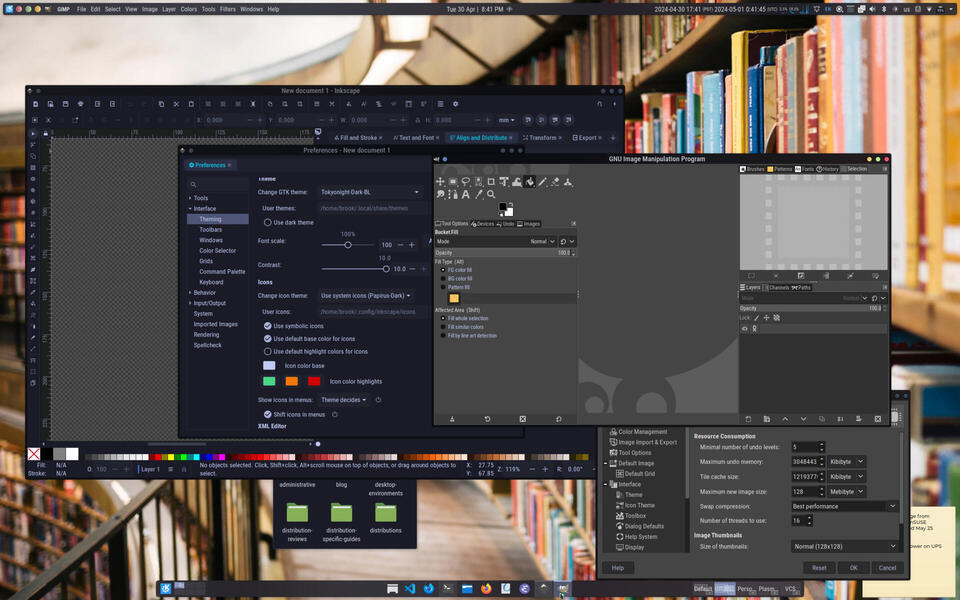Screen dimensions: 960x600
Task: Click OK in the GIMP Preferences dialog
Action: click(853, 568)
